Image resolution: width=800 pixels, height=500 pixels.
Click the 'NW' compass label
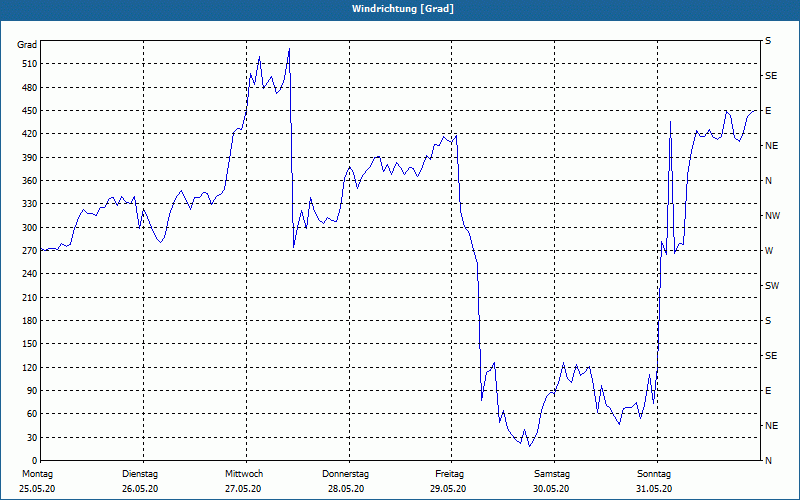coord(772,216)
